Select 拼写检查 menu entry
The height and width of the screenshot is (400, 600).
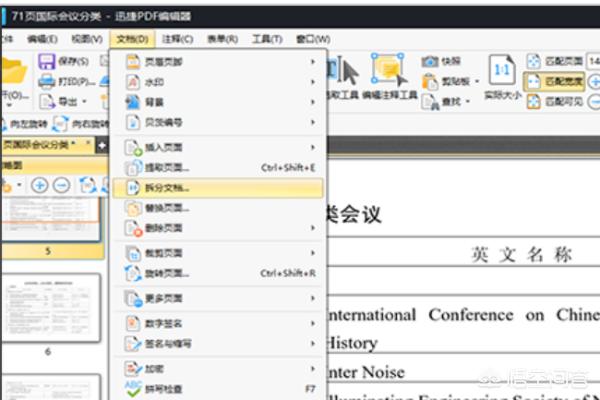[218, 389]
